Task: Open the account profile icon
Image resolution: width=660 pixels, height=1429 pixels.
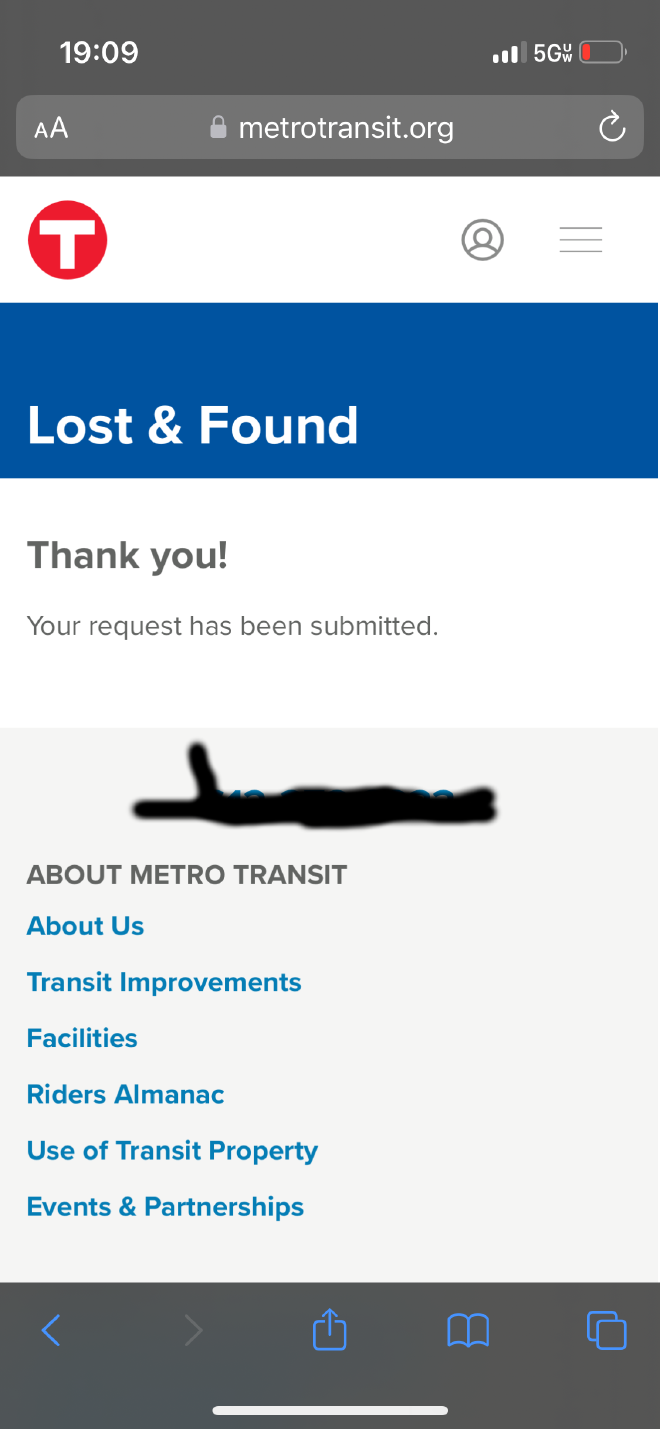Action: 483,239
